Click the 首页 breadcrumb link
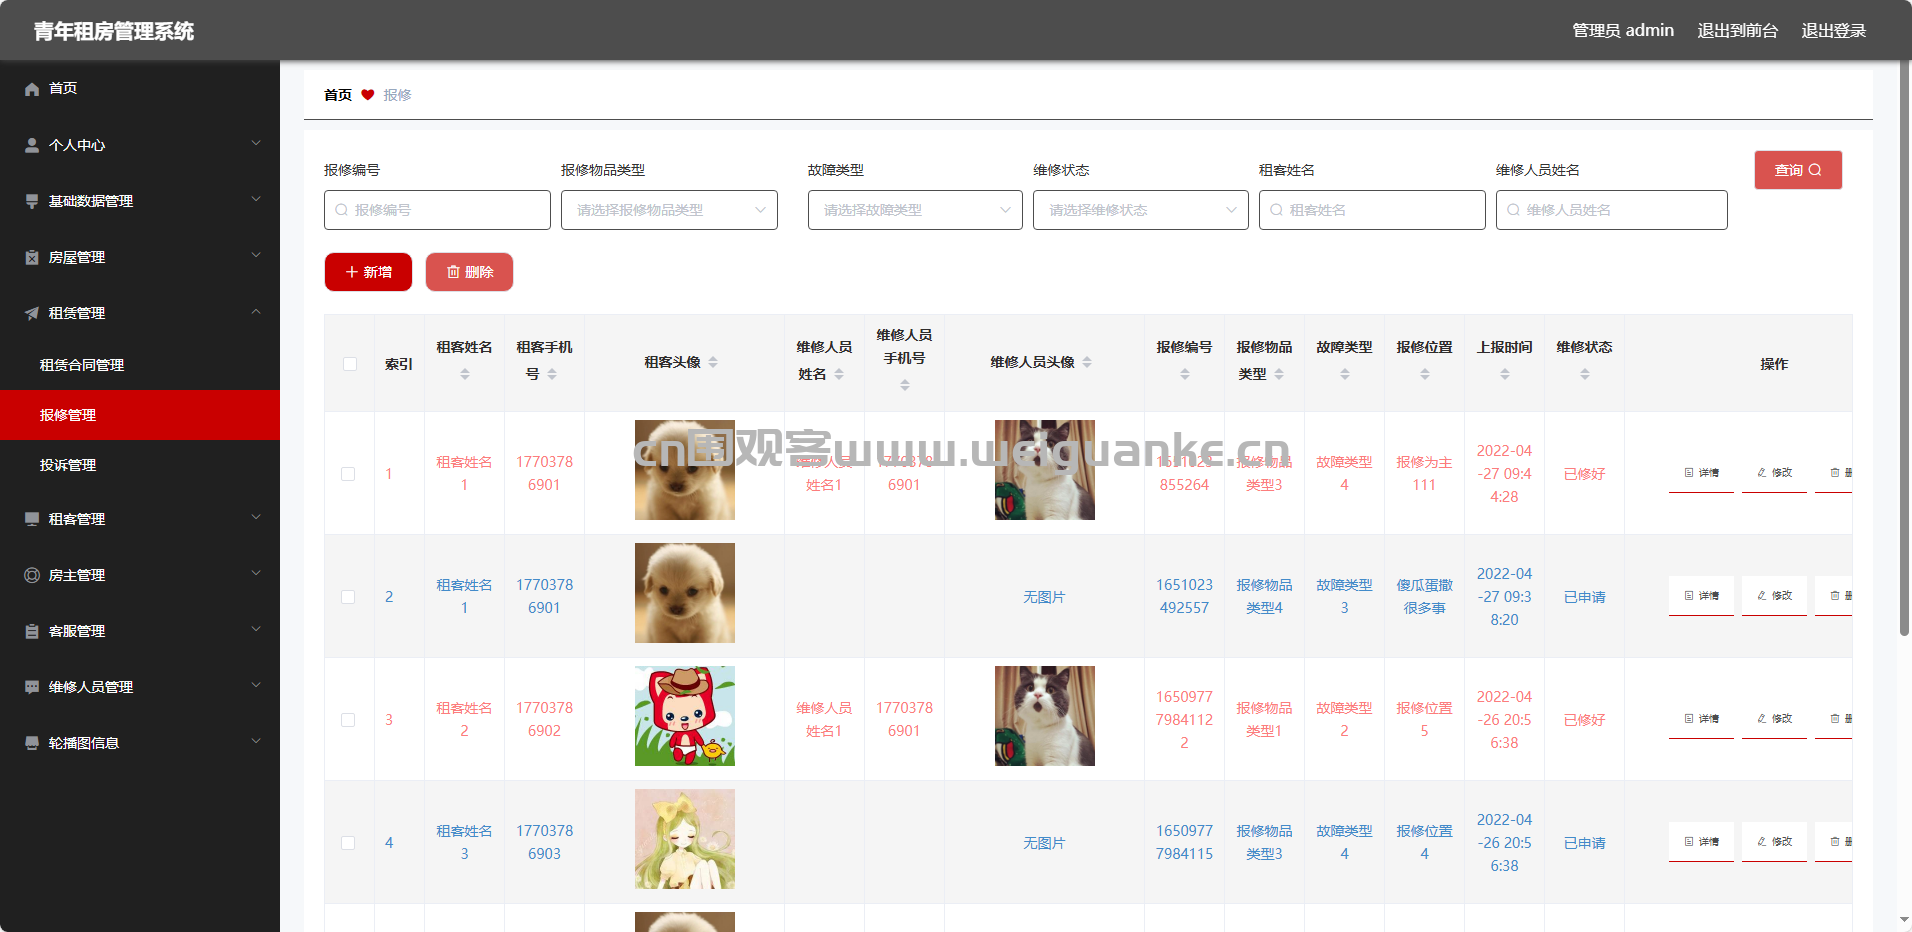 point(338,95)
